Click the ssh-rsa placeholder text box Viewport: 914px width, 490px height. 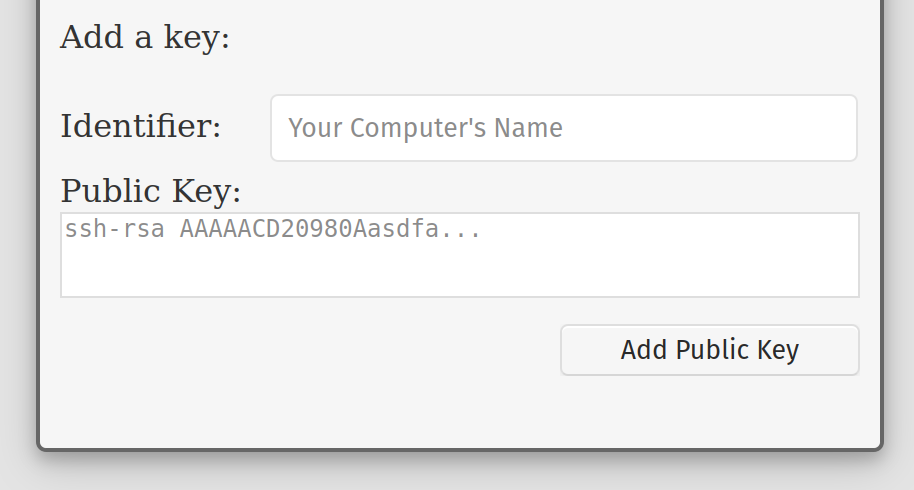point(459,255)
